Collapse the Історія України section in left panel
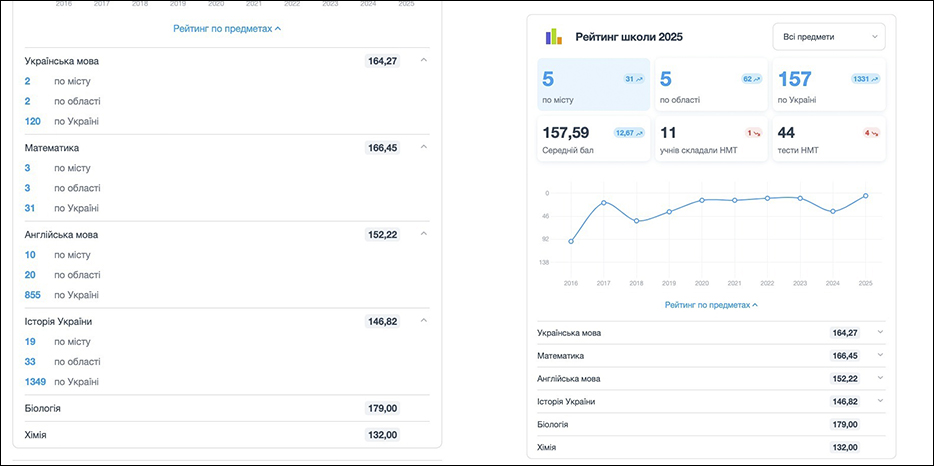The height and width of the screenshot is (466, 934). 424,321
